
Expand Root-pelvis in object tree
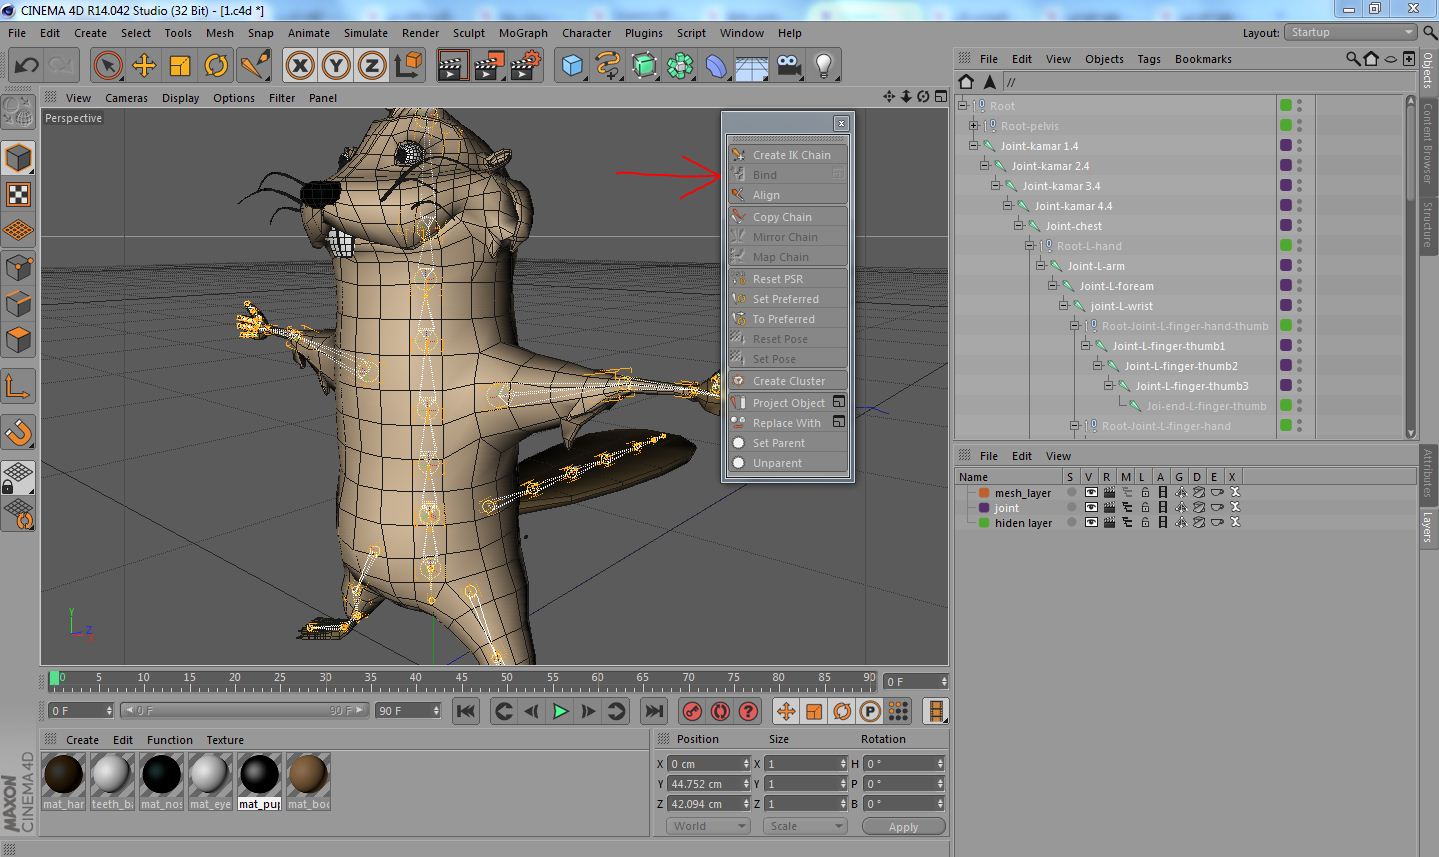tap(974, 125)
